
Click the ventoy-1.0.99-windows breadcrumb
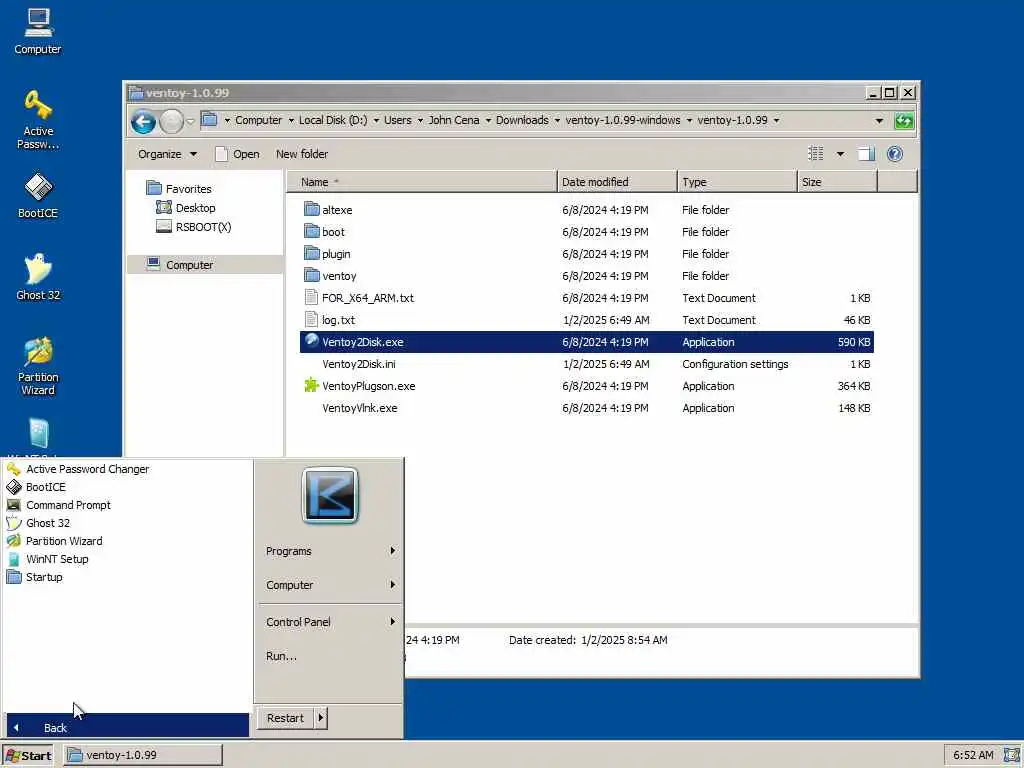coord(623,120)
